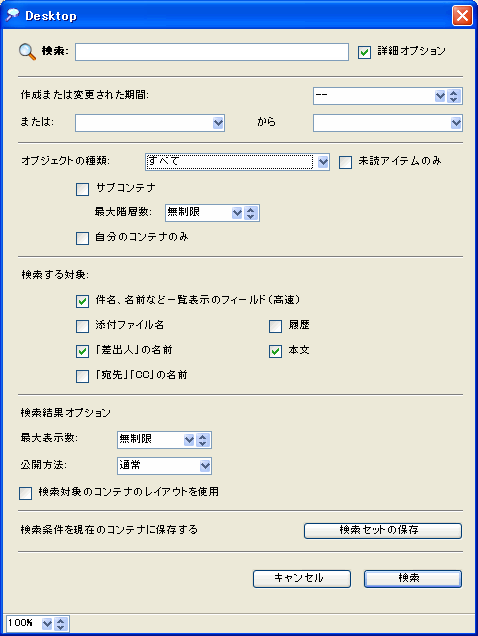This screenshot has width=478, height=636.
Task: Click the 最大階層数 spinner arrows
Action: click(251, 213)
